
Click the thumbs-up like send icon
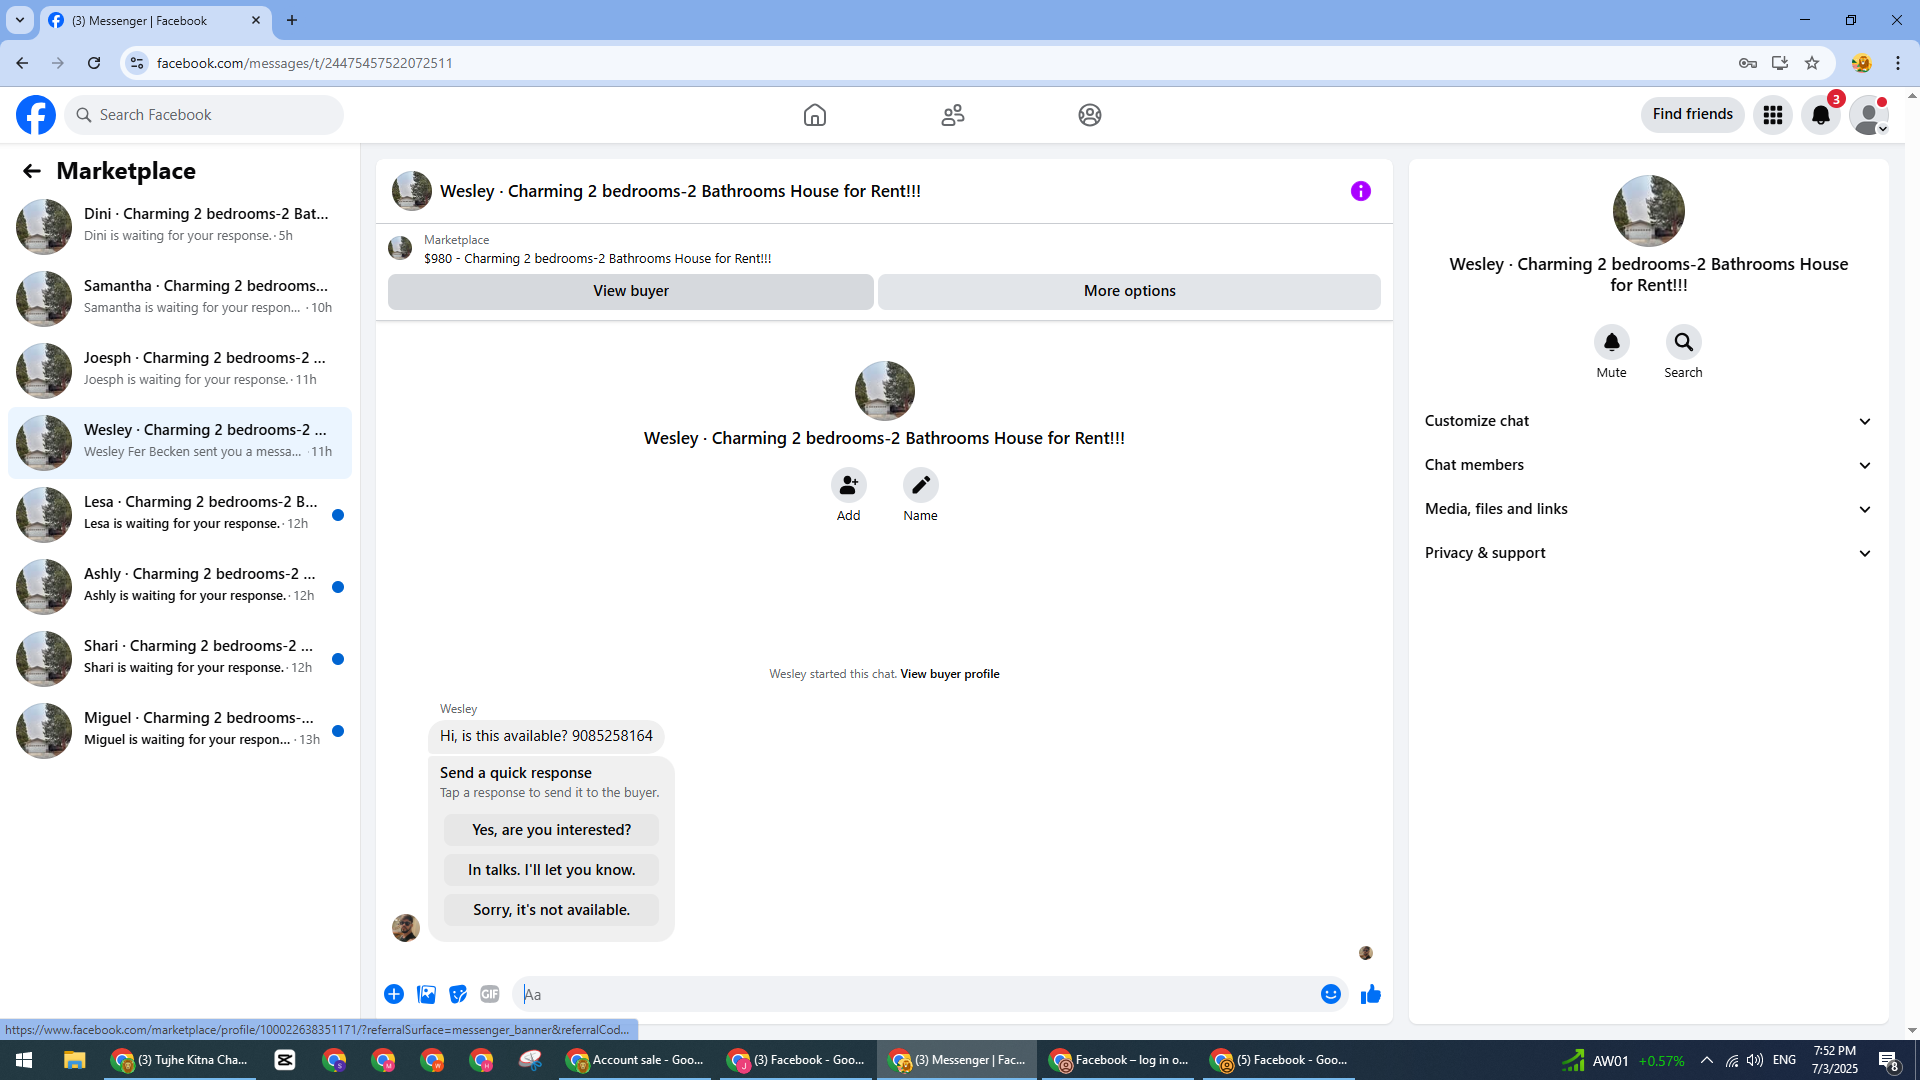pos(1370,994)
